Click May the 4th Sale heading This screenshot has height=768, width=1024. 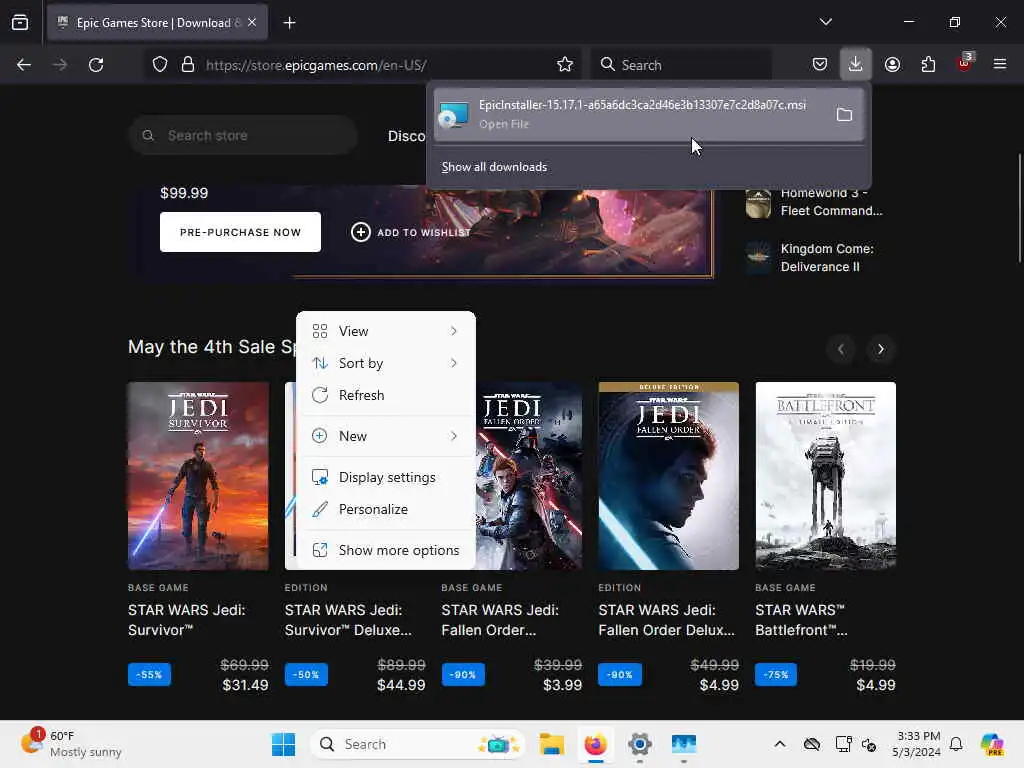pyautogui.click(x=212, y=347)
